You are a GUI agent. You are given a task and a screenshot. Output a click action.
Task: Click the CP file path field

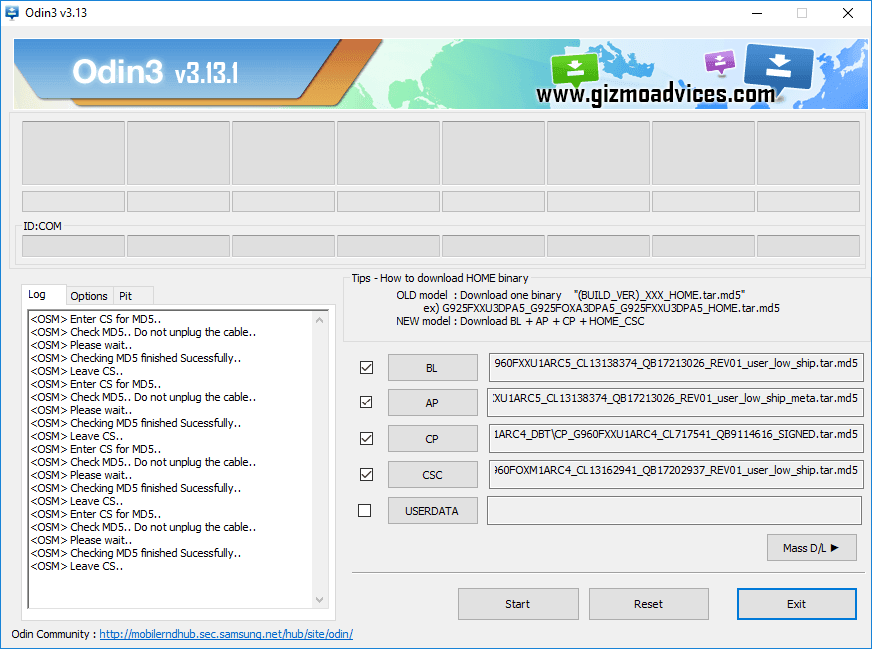[676, 438]
